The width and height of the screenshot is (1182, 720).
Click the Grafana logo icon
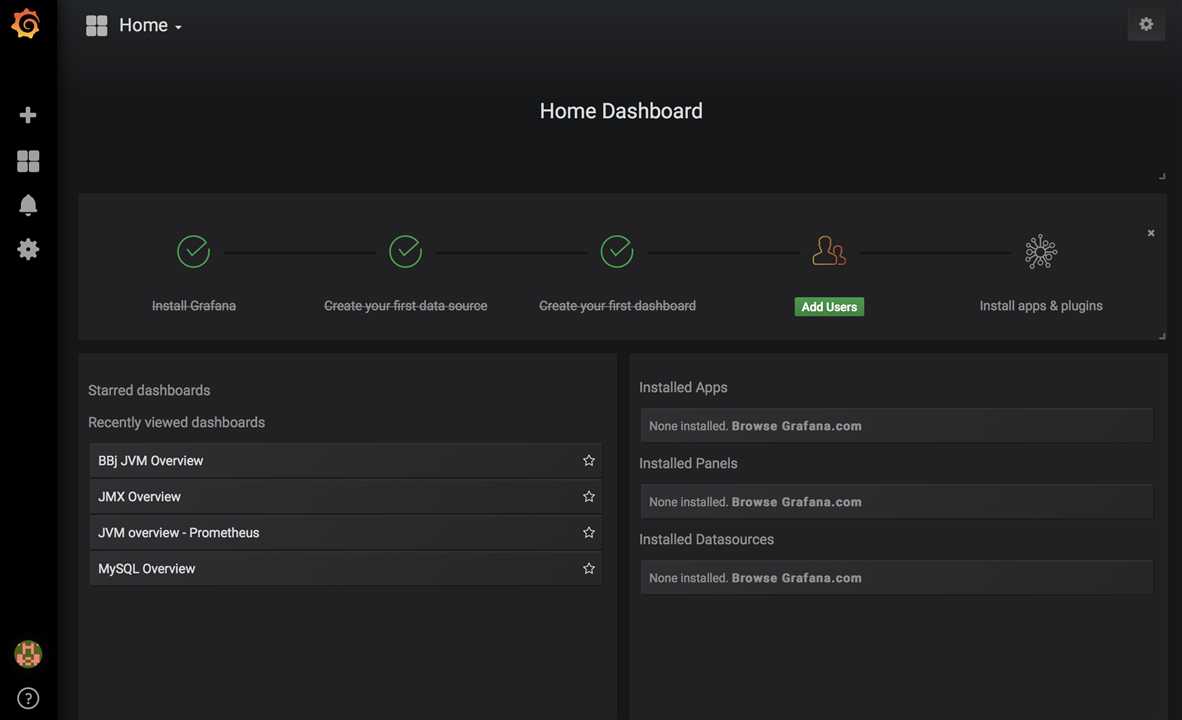coord(26,23)
